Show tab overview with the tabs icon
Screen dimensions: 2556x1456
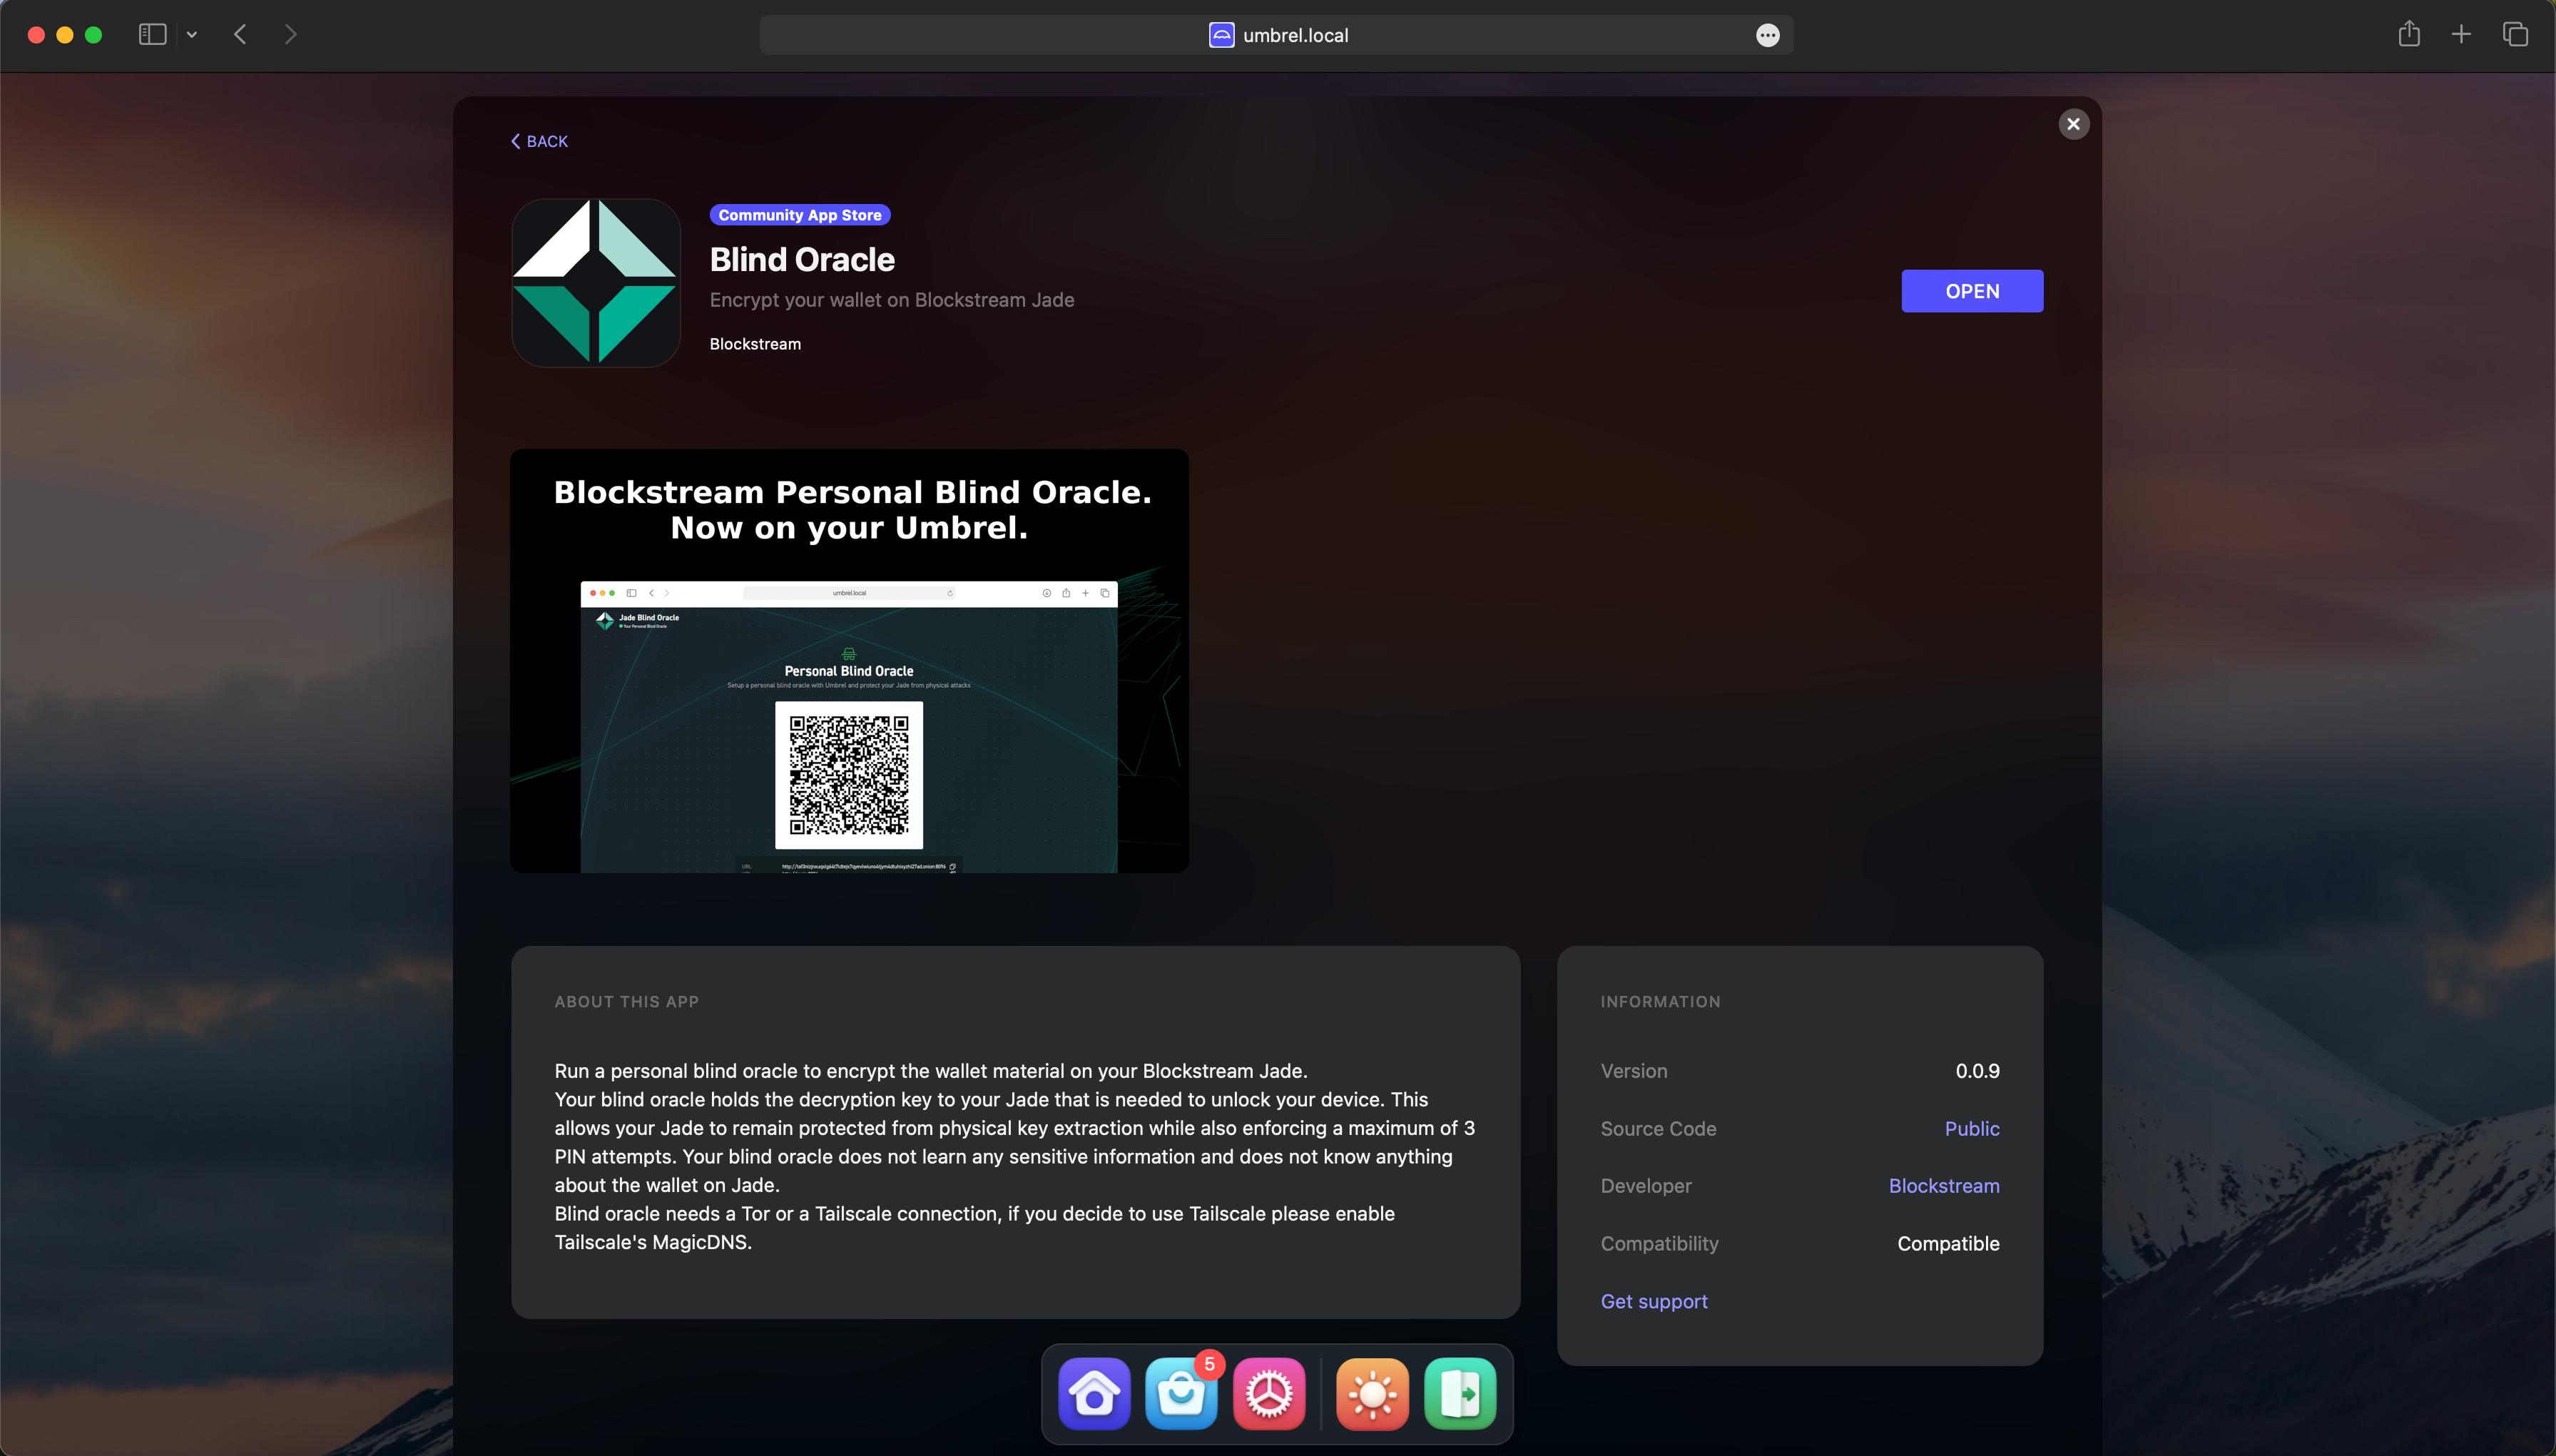(x=2515, y=34)
